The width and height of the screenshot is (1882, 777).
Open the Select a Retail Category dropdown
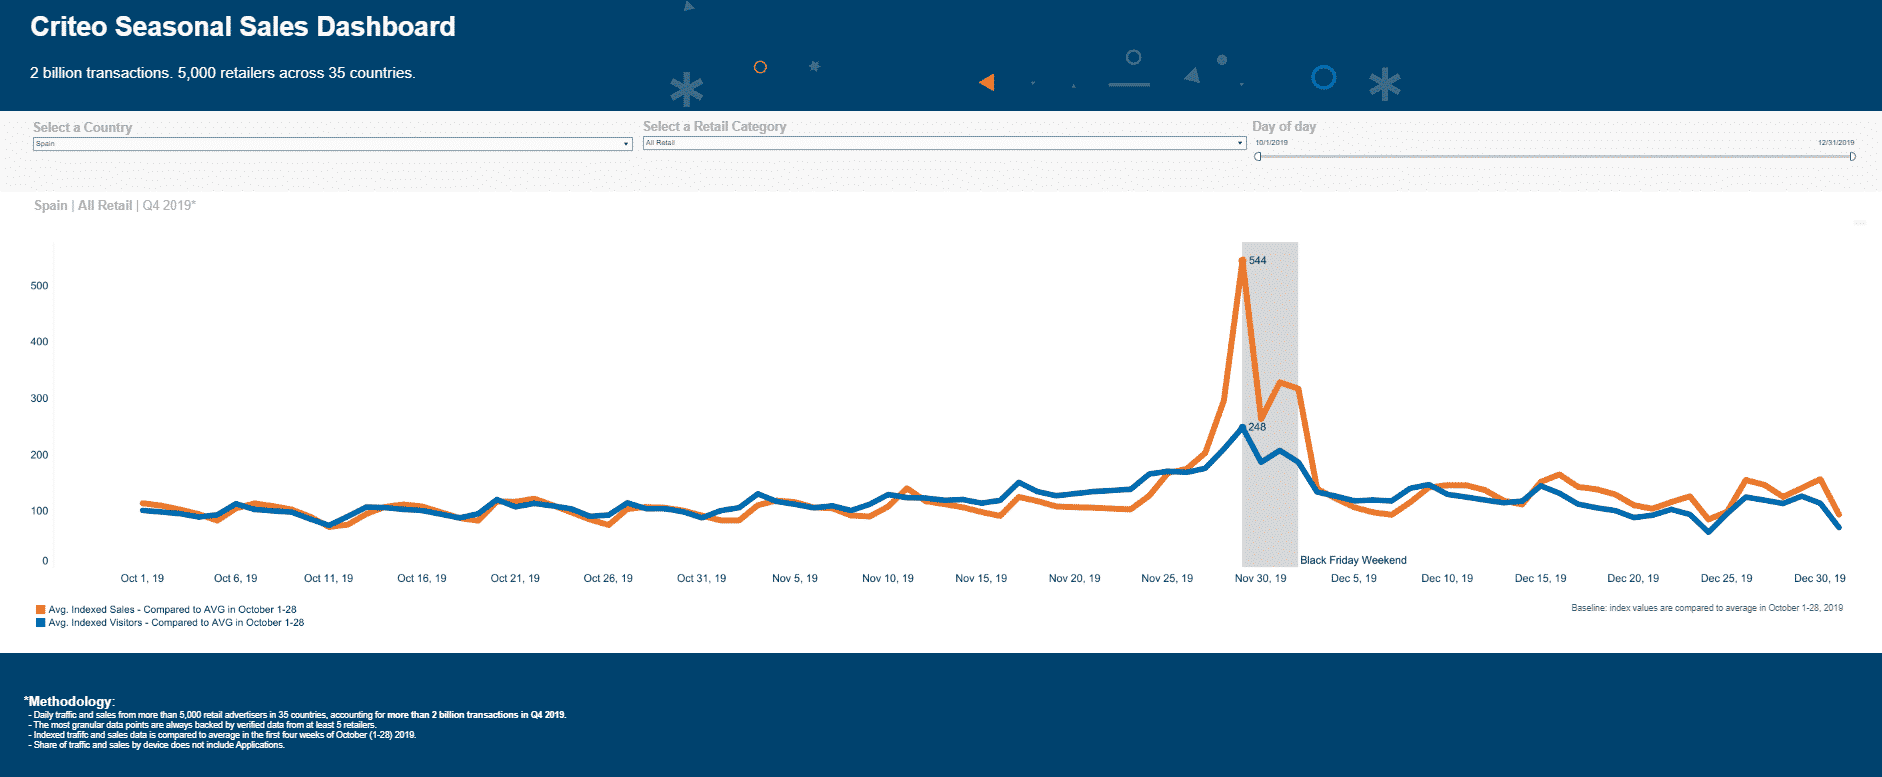click(x=944, y=143)
